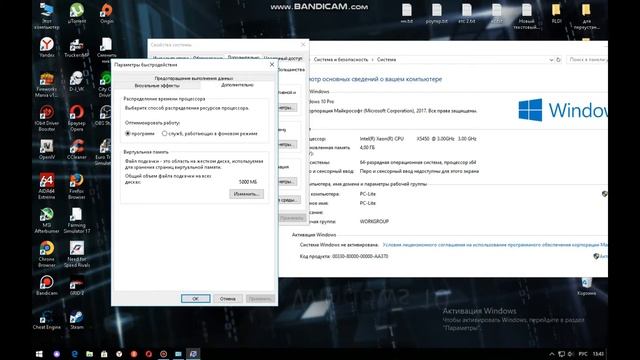Open Steam desktop shortcut
This screenshot has height=360, width=640.
(76, 319)
